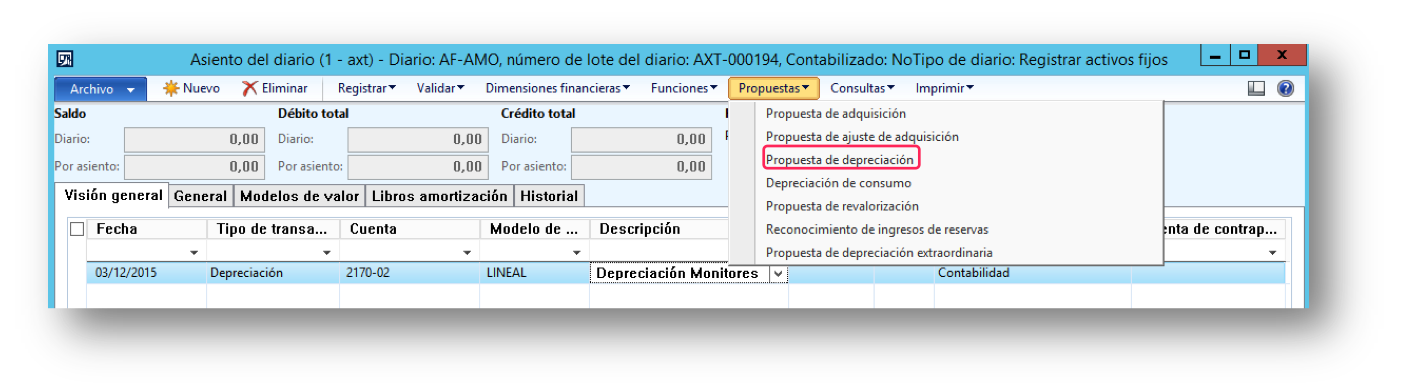Sort by the Cuenta column header
The image size is (1412, 388).
point(410,229)
